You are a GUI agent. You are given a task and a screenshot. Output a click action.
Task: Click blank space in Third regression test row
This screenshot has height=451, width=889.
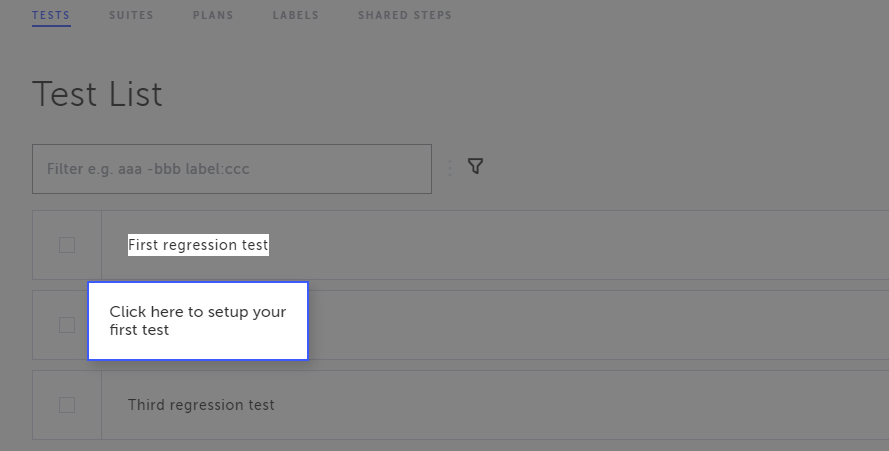567,405
